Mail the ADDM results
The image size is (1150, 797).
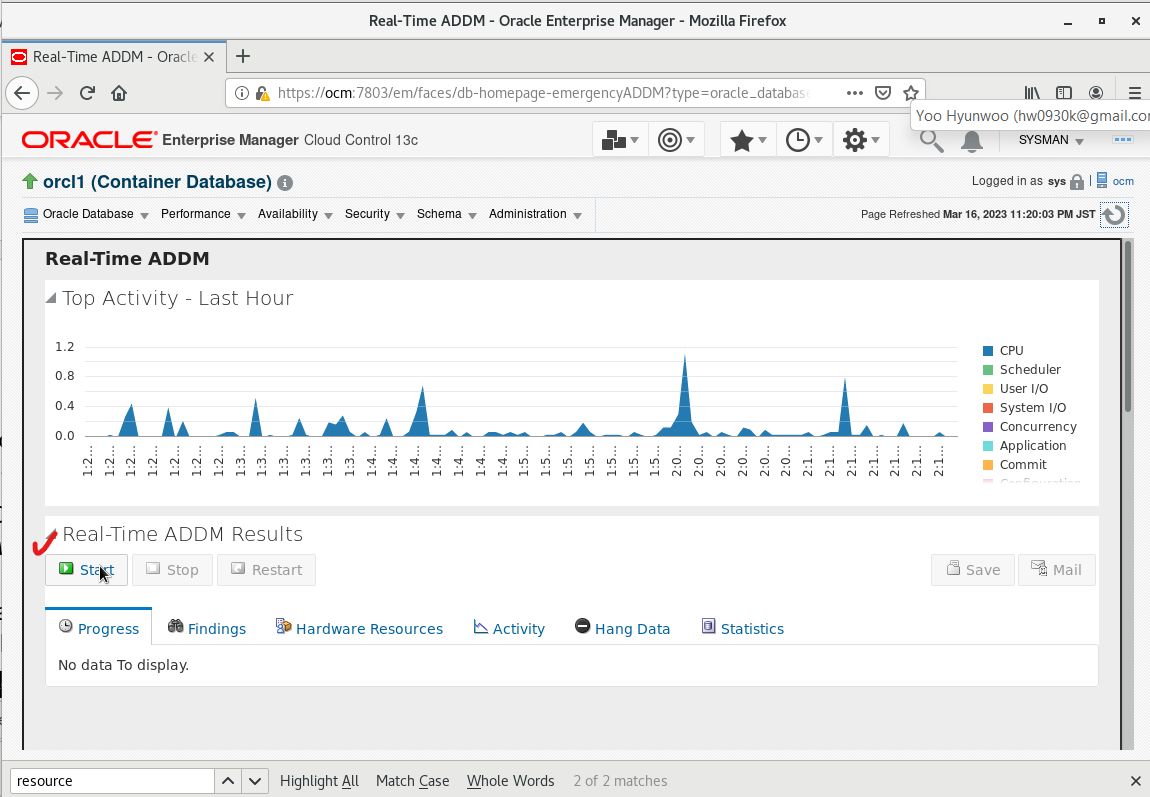[1057, 570]
